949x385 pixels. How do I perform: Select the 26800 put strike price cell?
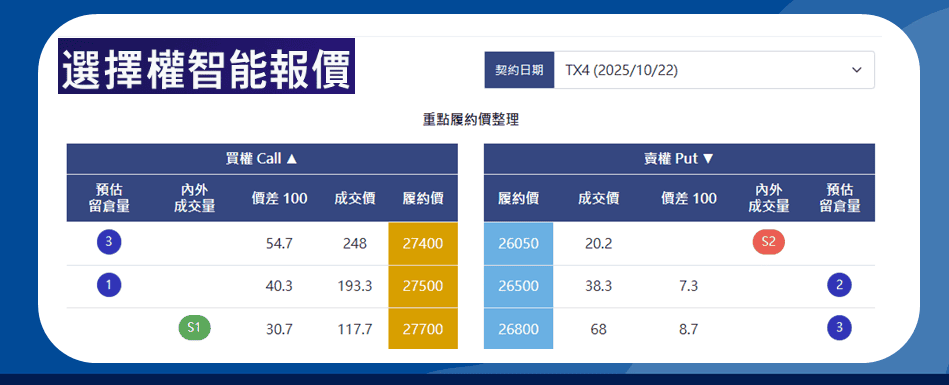click(519, 329)
